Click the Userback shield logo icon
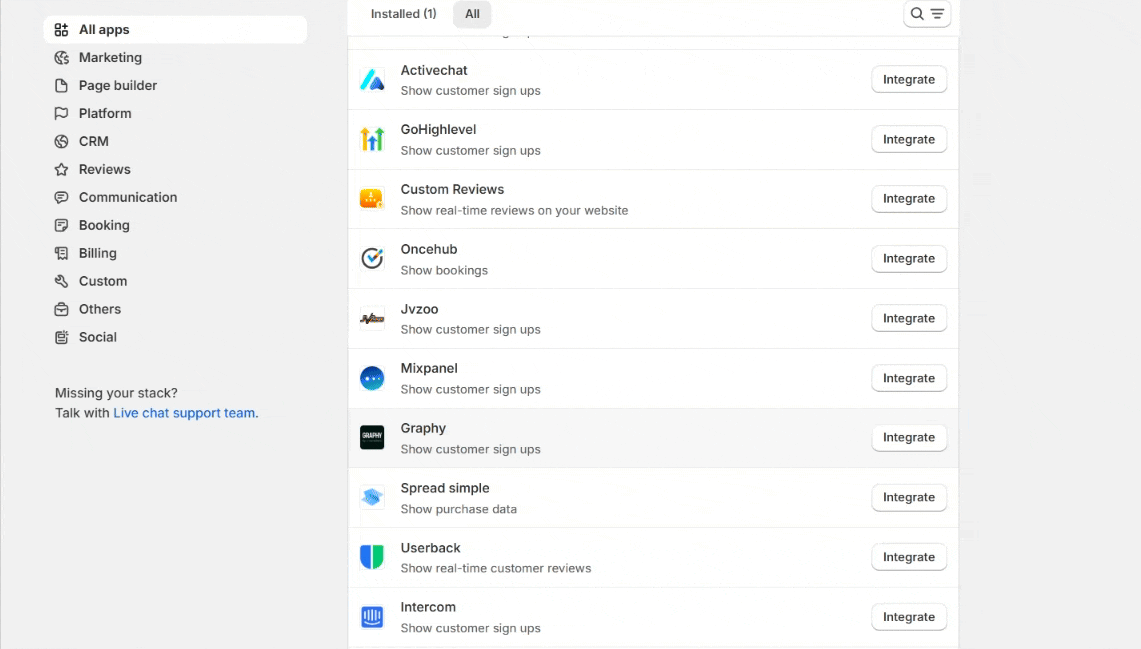 click(372, 557)
